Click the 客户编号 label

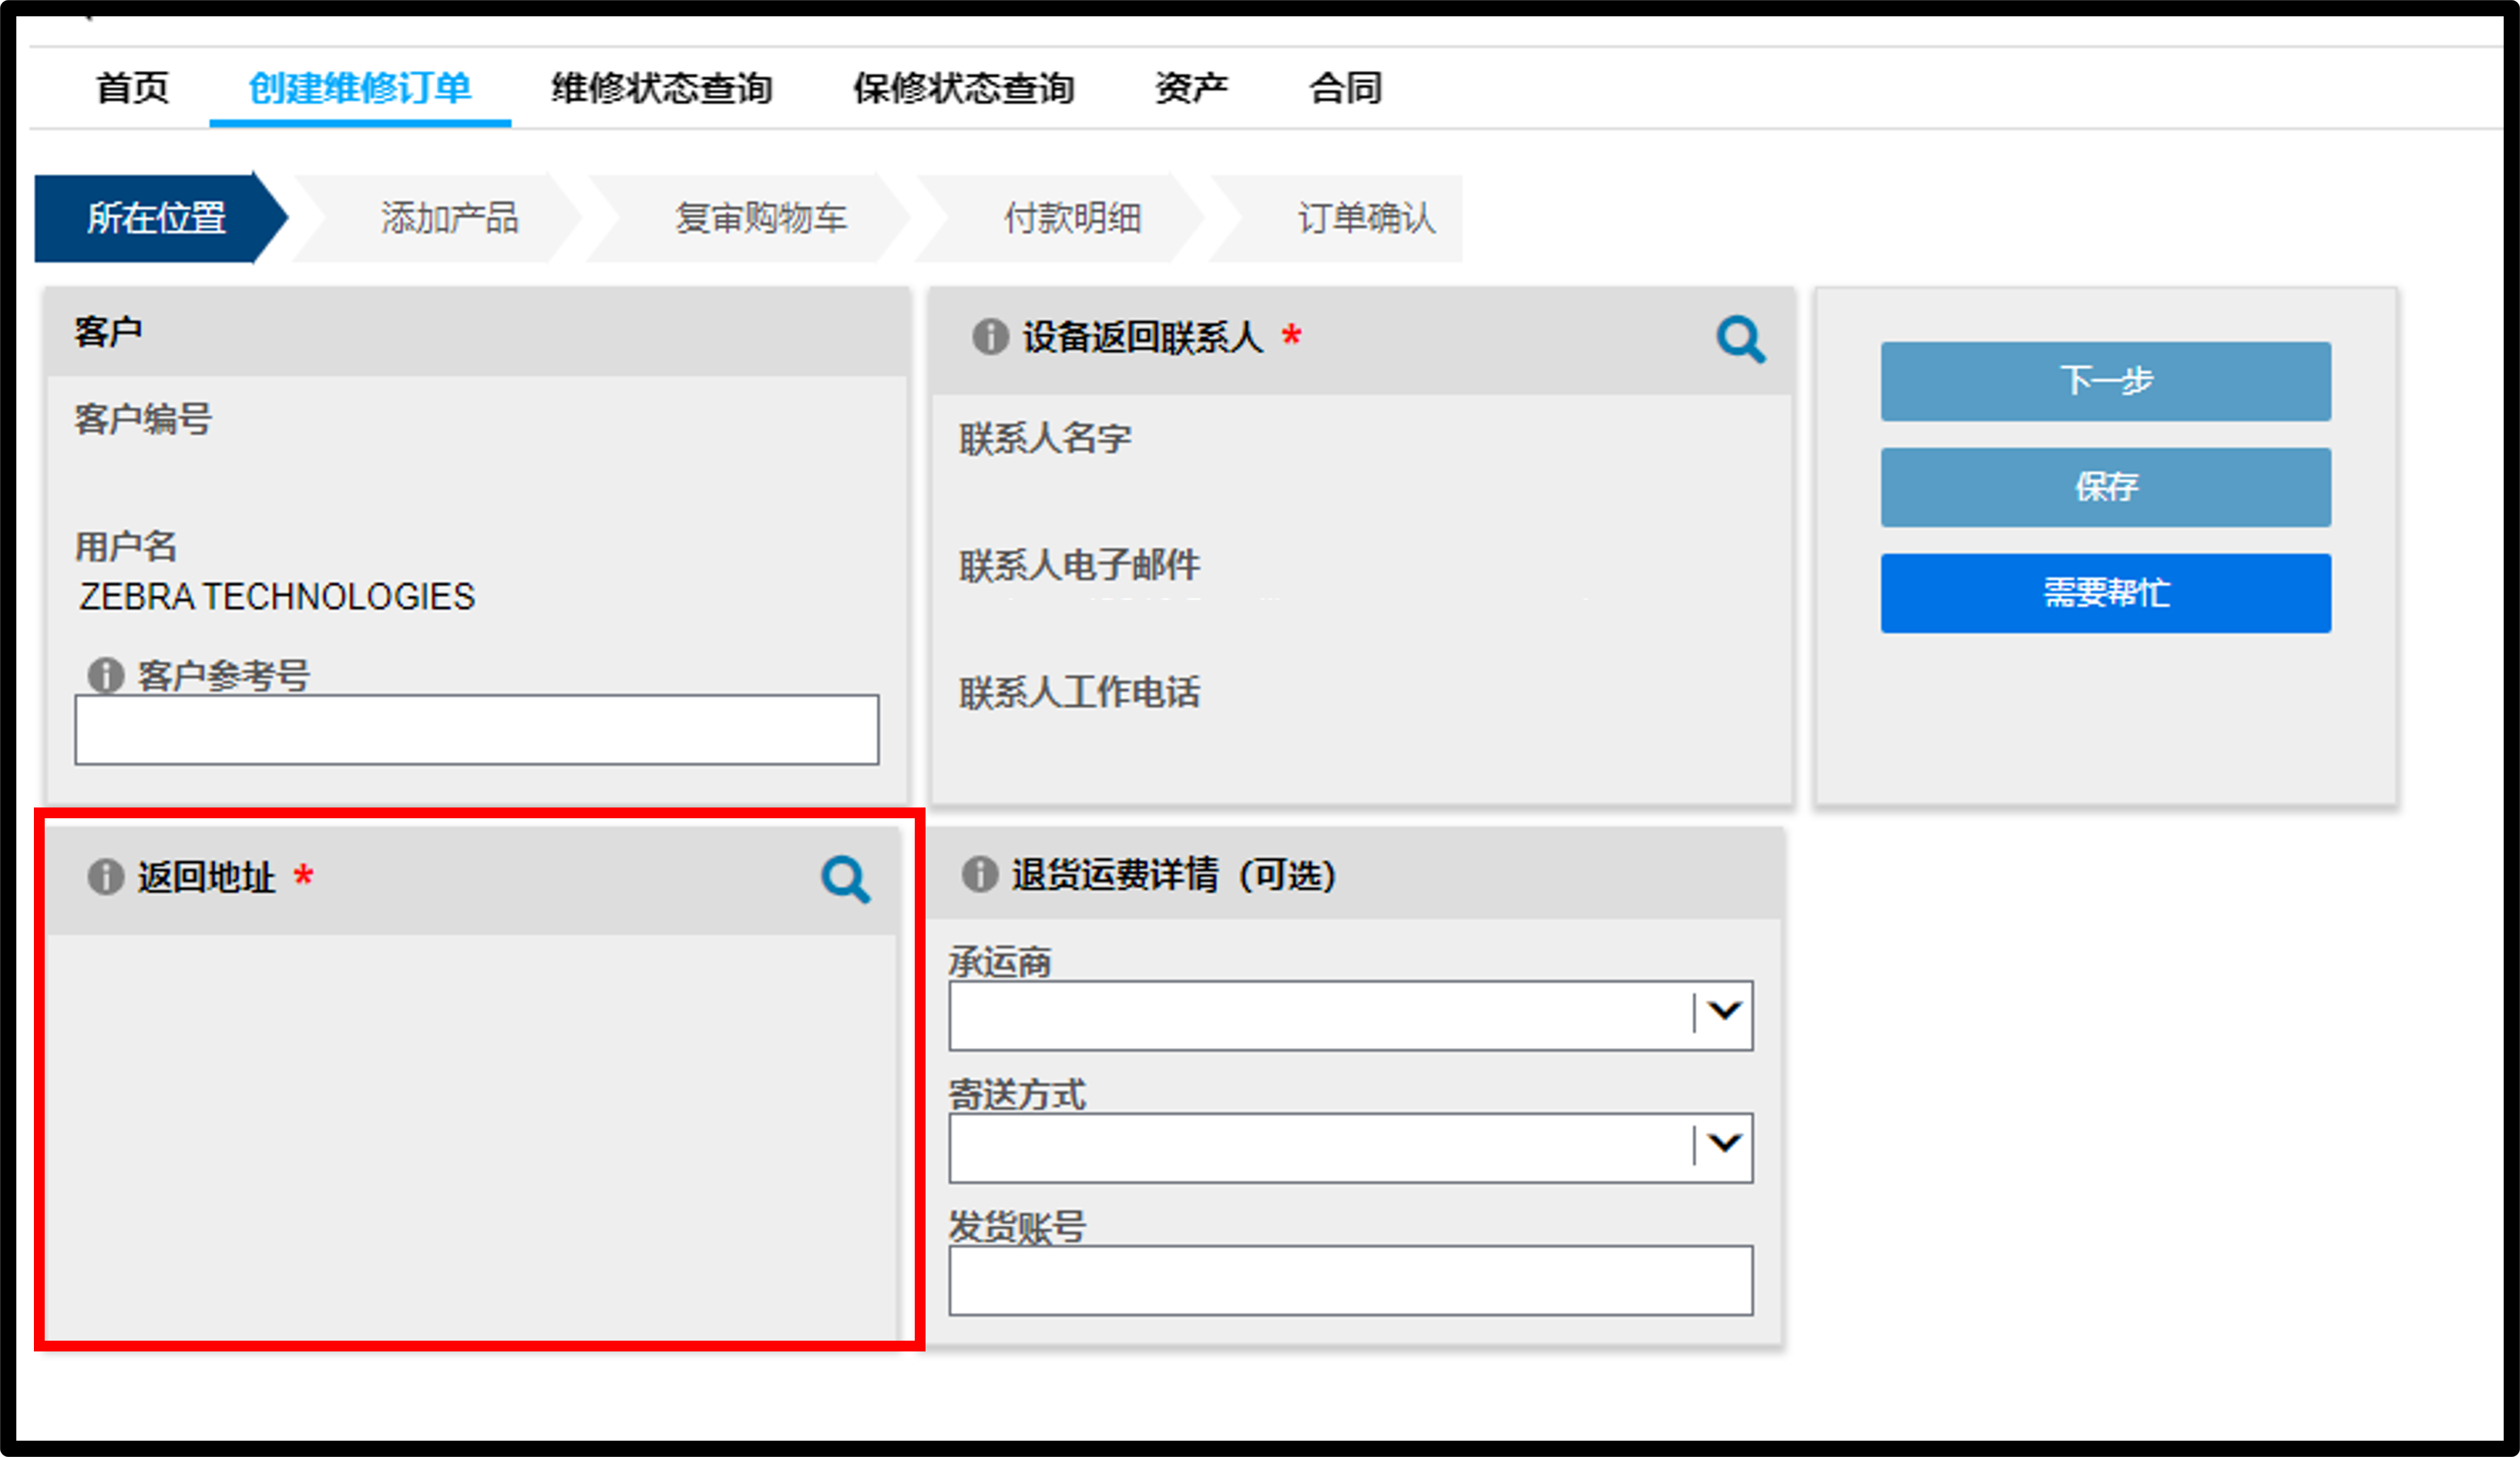143,418
